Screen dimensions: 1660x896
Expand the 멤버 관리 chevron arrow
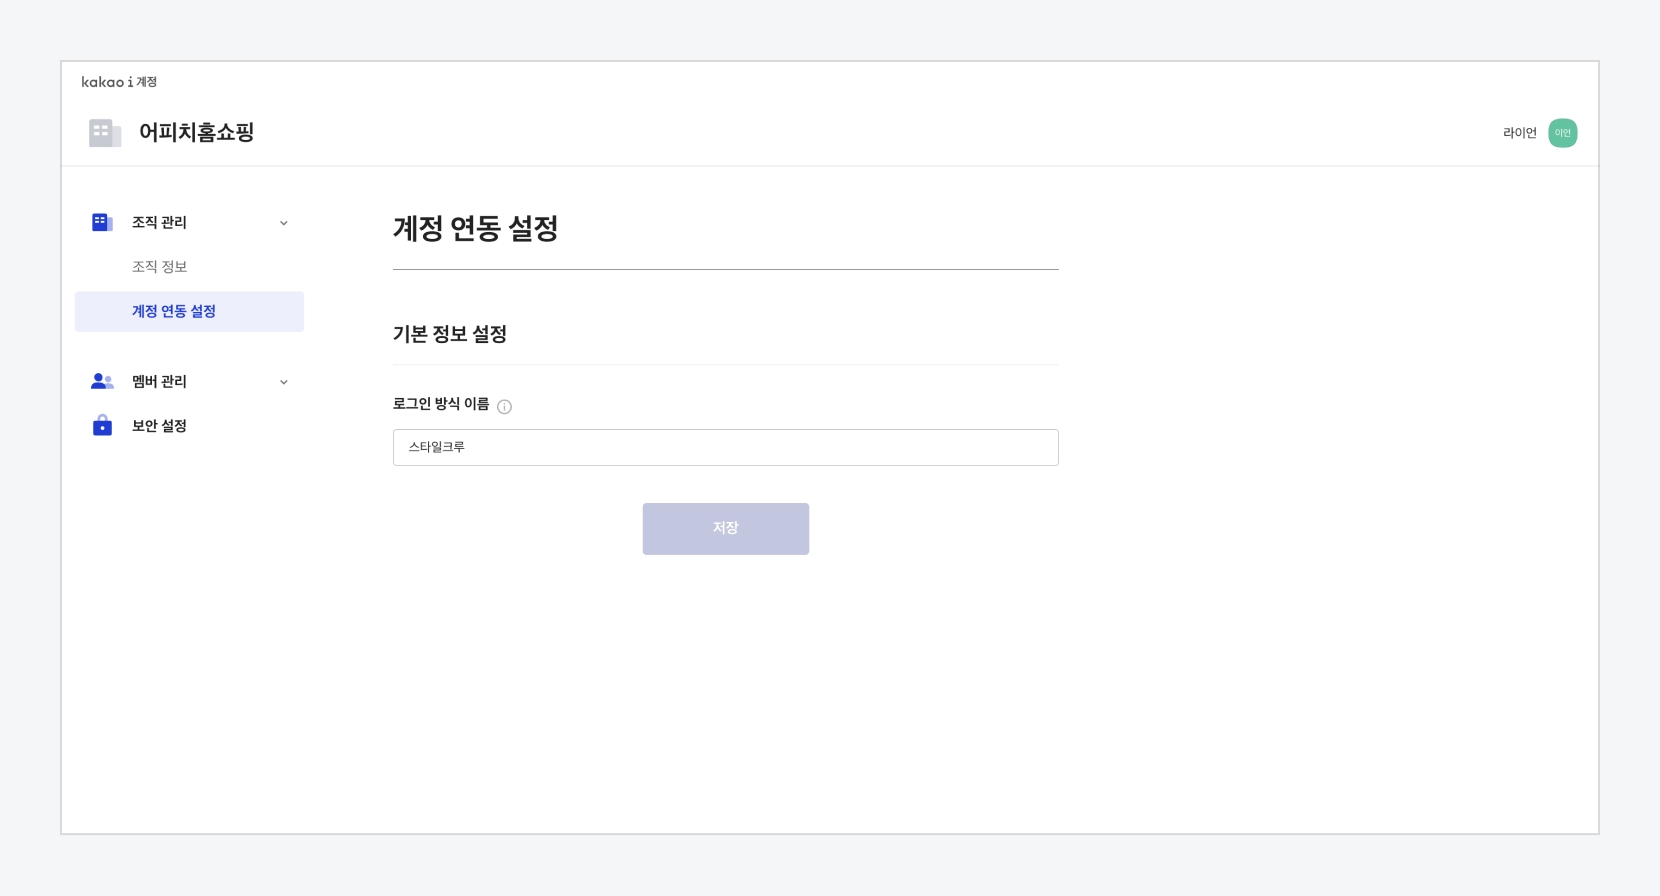[284, 382]
